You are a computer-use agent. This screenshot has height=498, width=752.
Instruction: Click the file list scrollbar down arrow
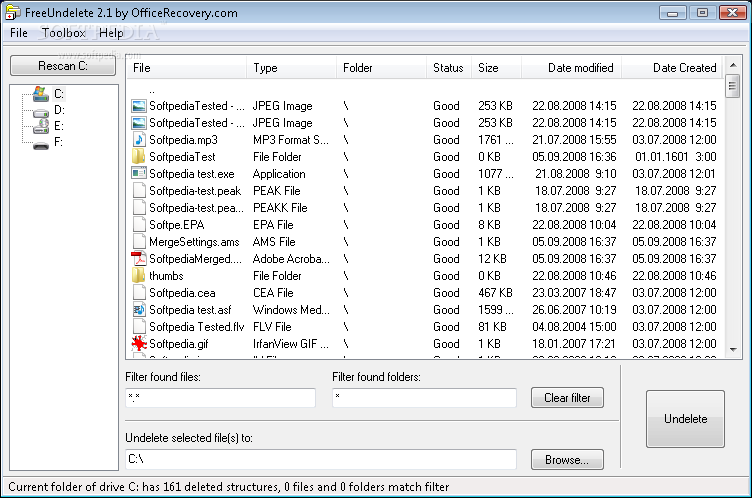pos(733,350)
